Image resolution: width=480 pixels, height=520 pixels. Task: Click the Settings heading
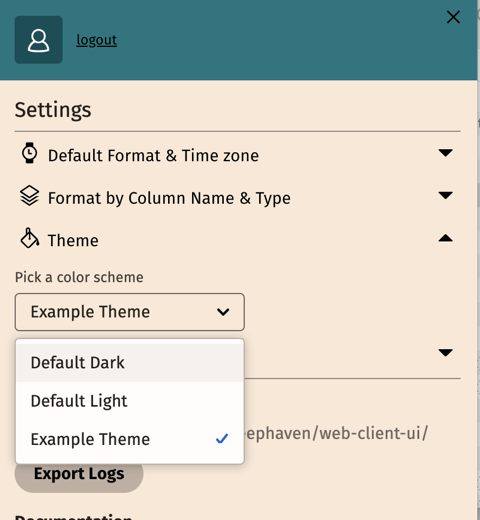click(x=53, y=110)
